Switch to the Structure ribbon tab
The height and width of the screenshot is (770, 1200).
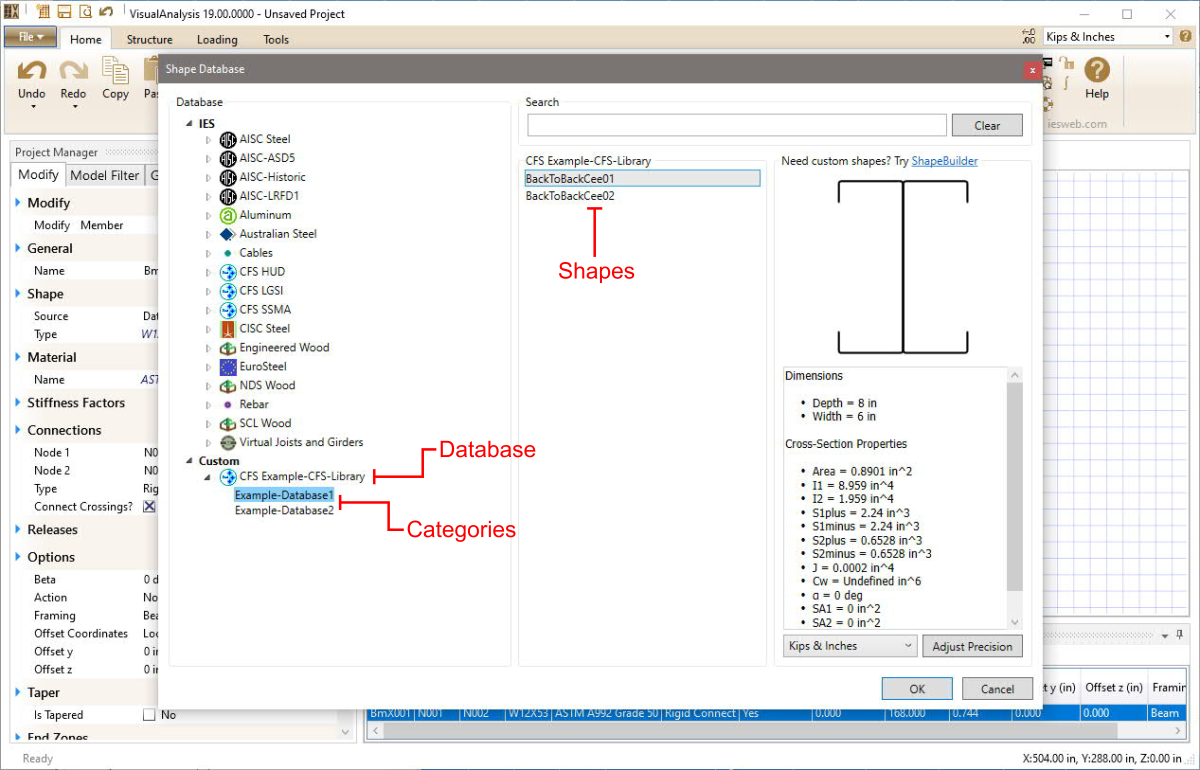click(x=149, y=40)
